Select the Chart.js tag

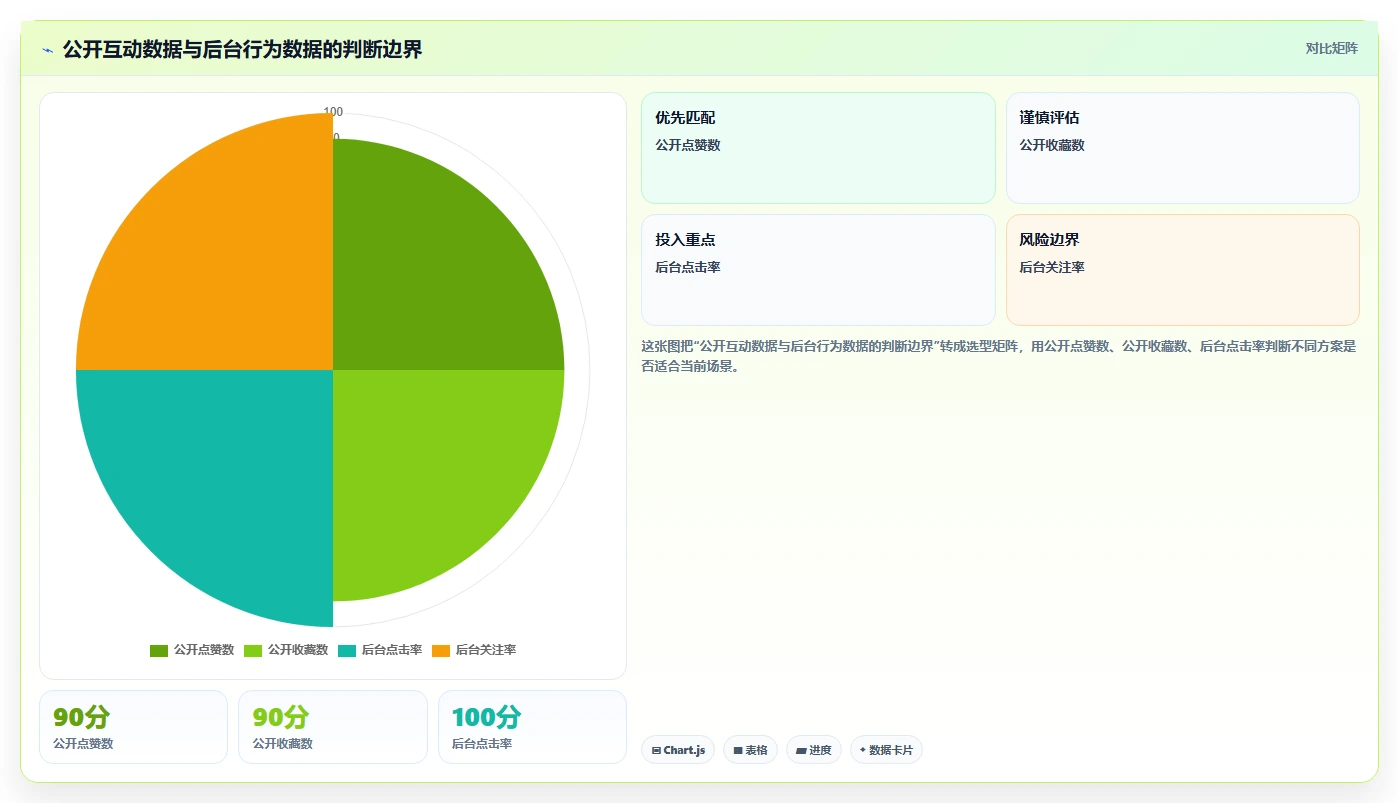tap(678, 750)
